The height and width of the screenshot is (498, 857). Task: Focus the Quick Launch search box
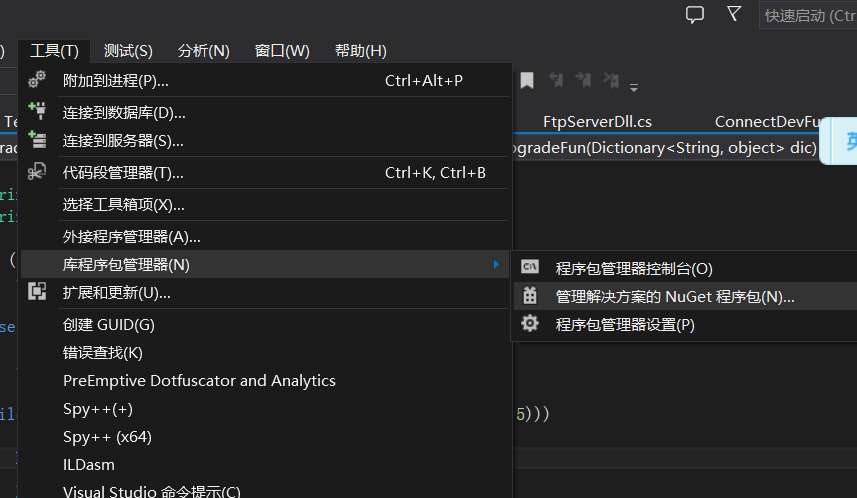click(808, 15)
